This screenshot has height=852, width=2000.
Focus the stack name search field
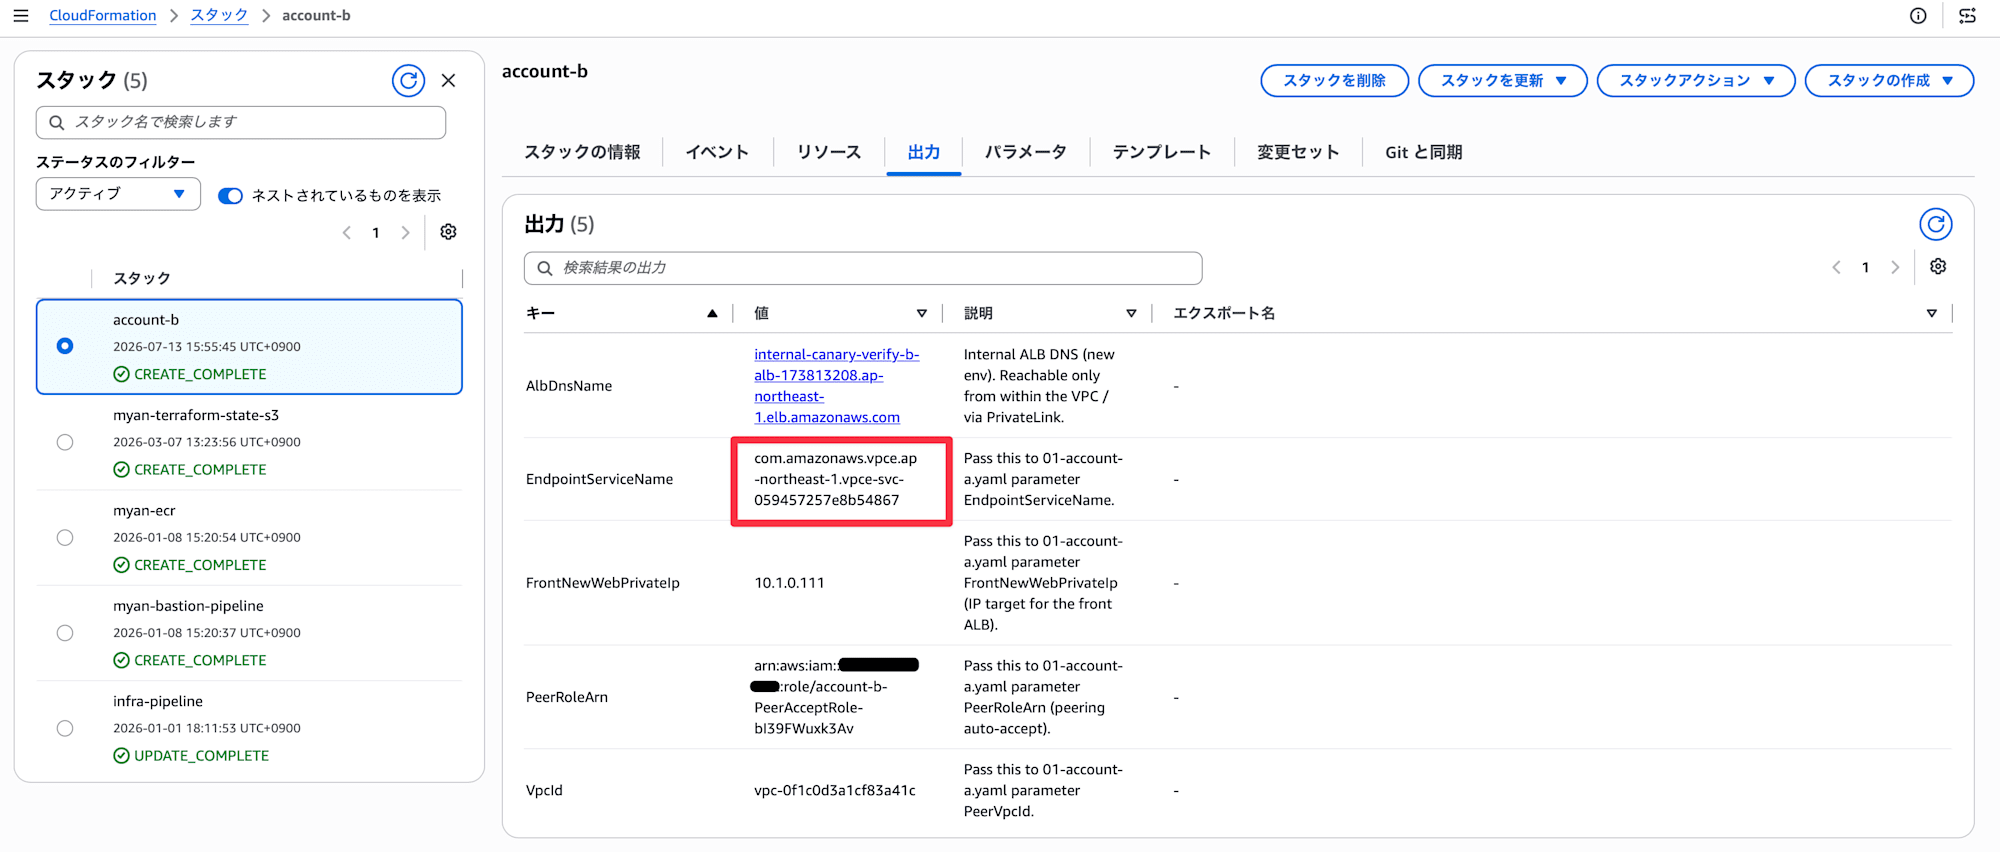(241, 122)
